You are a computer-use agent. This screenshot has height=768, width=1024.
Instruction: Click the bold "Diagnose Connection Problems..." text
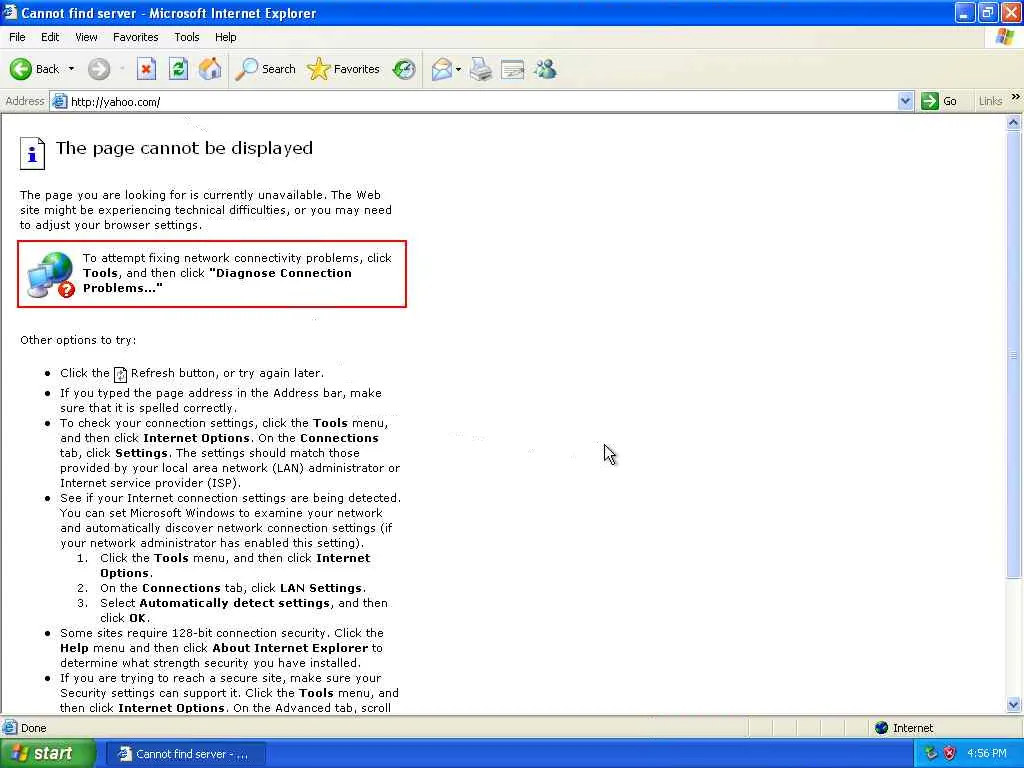pos(217,280)
